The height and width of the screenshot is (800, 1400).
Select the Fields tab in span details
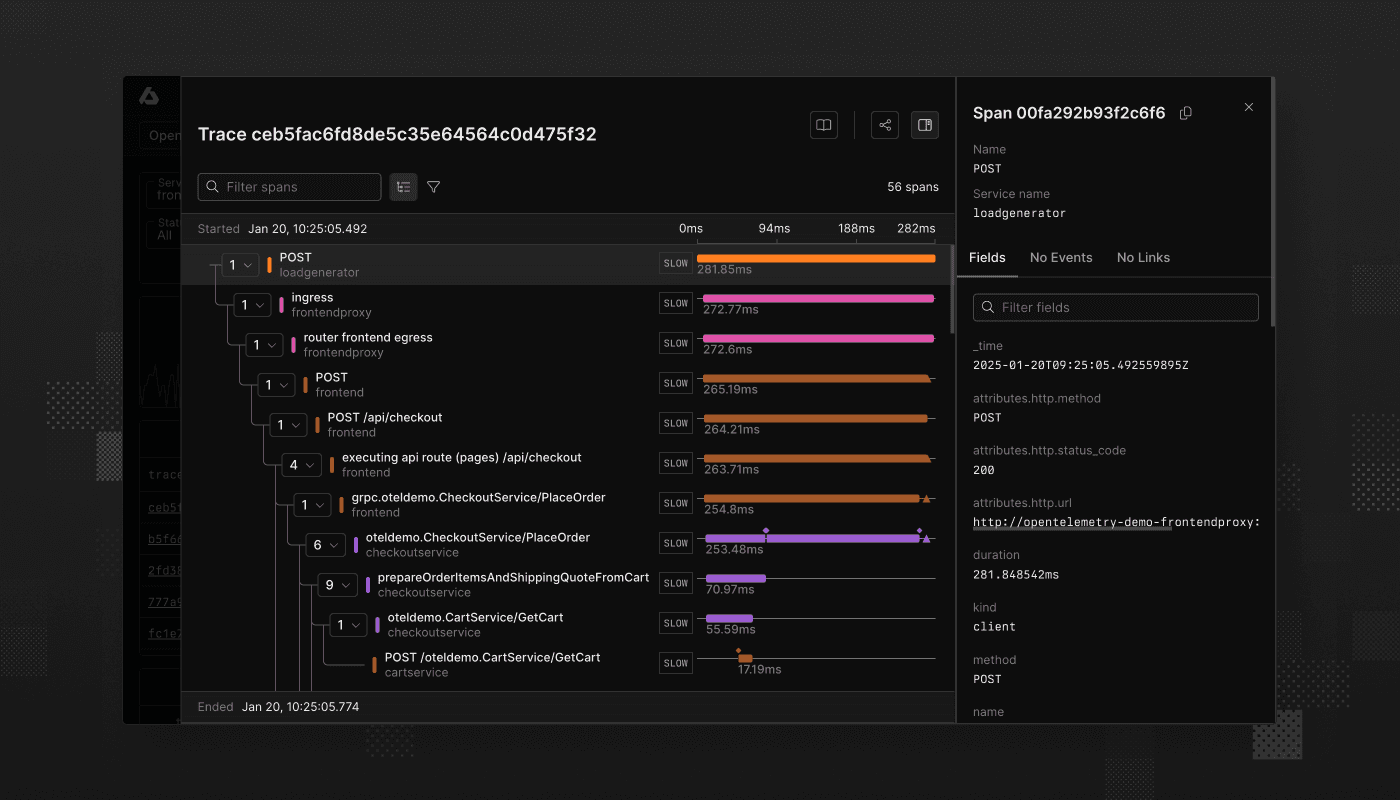(x=987, y=257)
